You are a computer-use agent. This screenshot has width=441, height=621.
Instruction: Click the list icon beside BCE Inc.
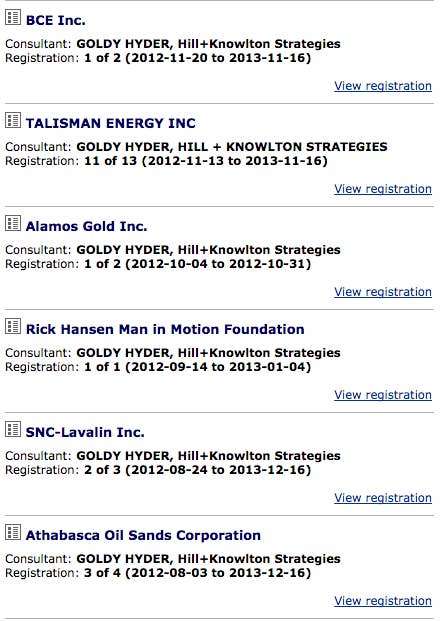pyautogui.click(x=13, y=17)
